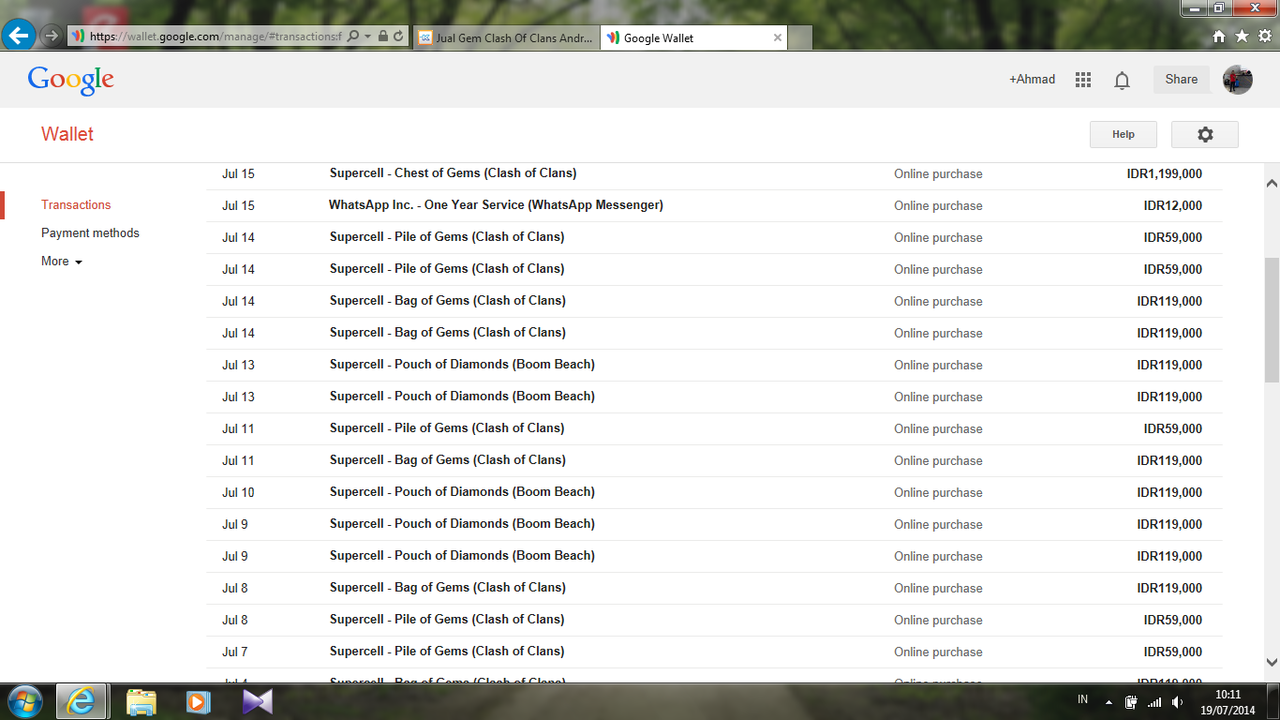Open Windows Explorer folder from taskbar
1280x720 pixels.
coord(141,701)
